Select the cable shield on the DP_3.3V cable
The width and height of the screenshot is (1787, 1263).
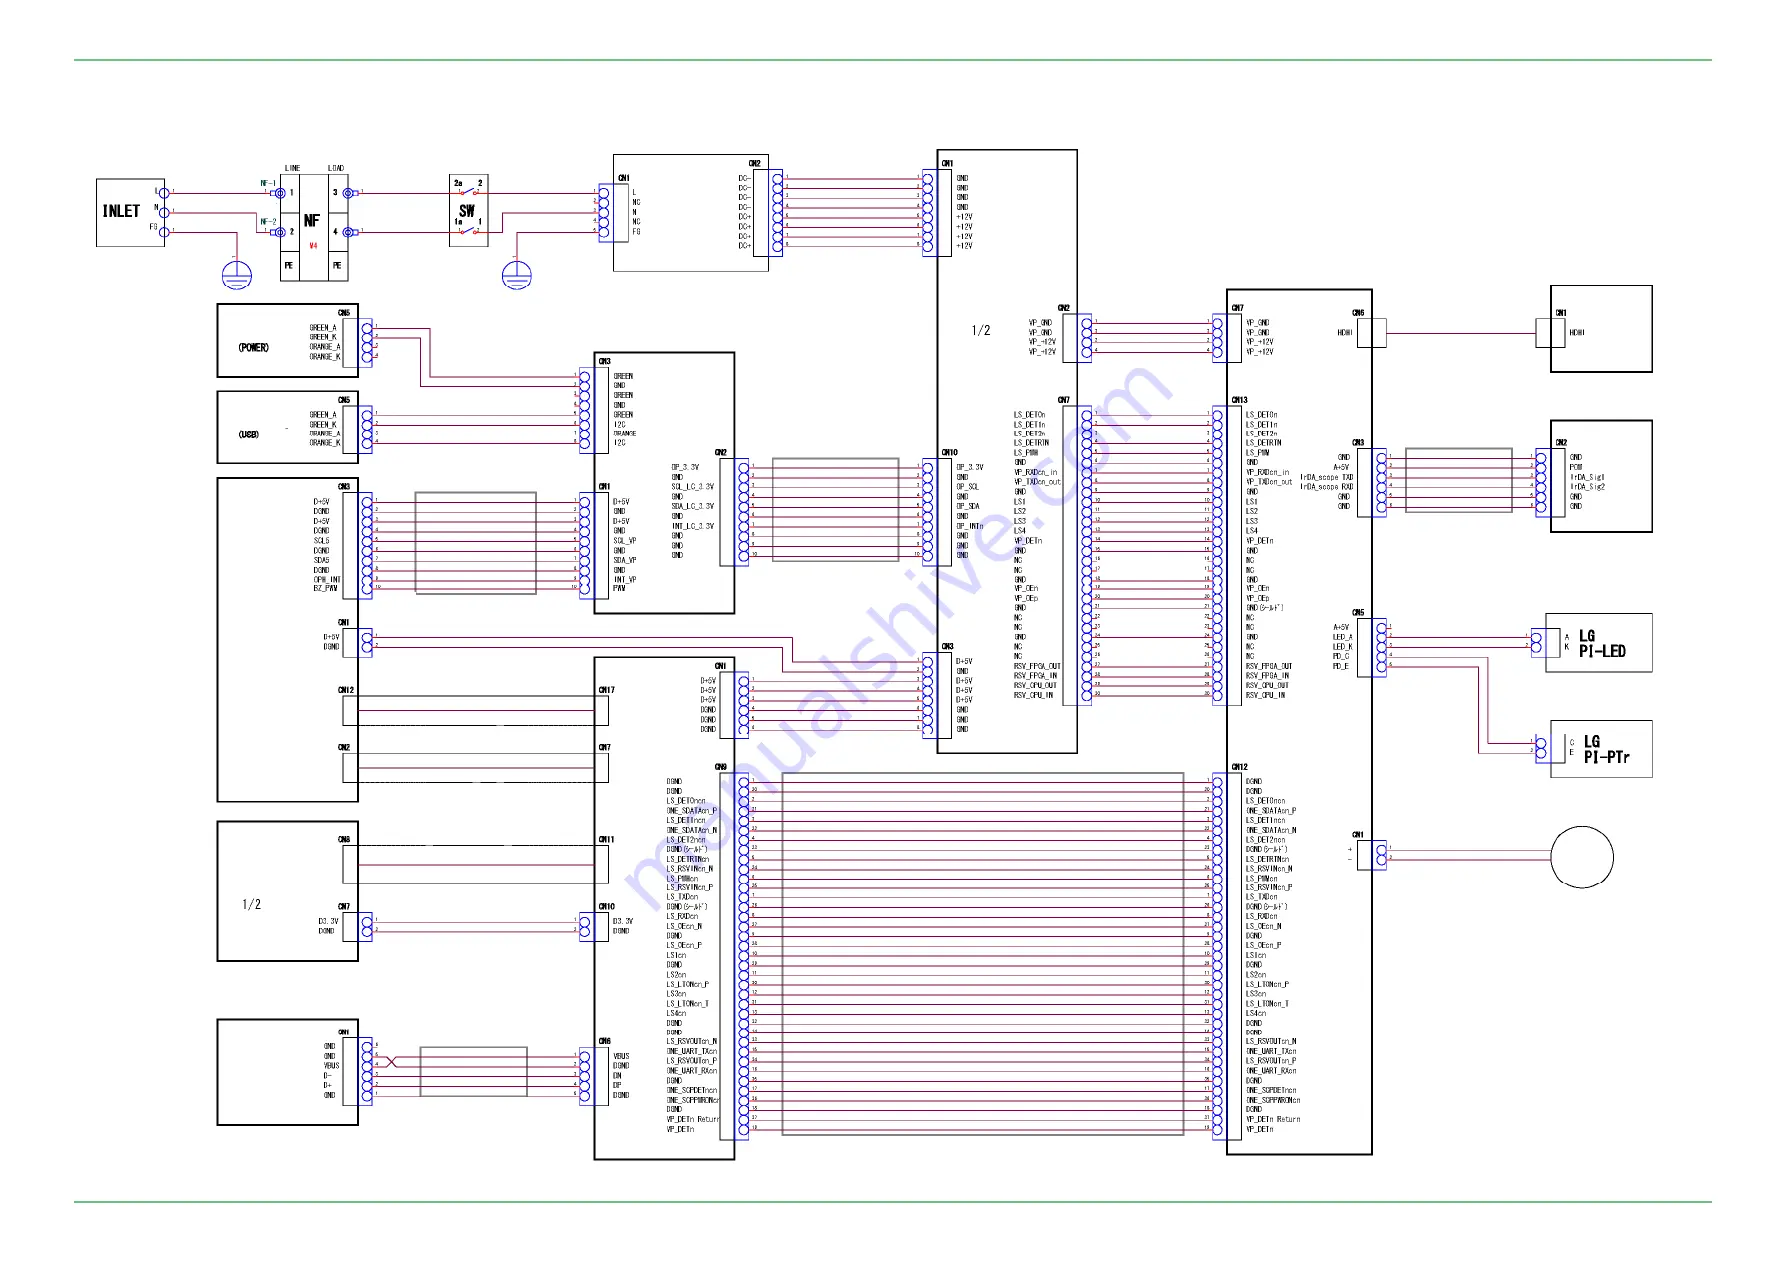(x=835, y=509)
